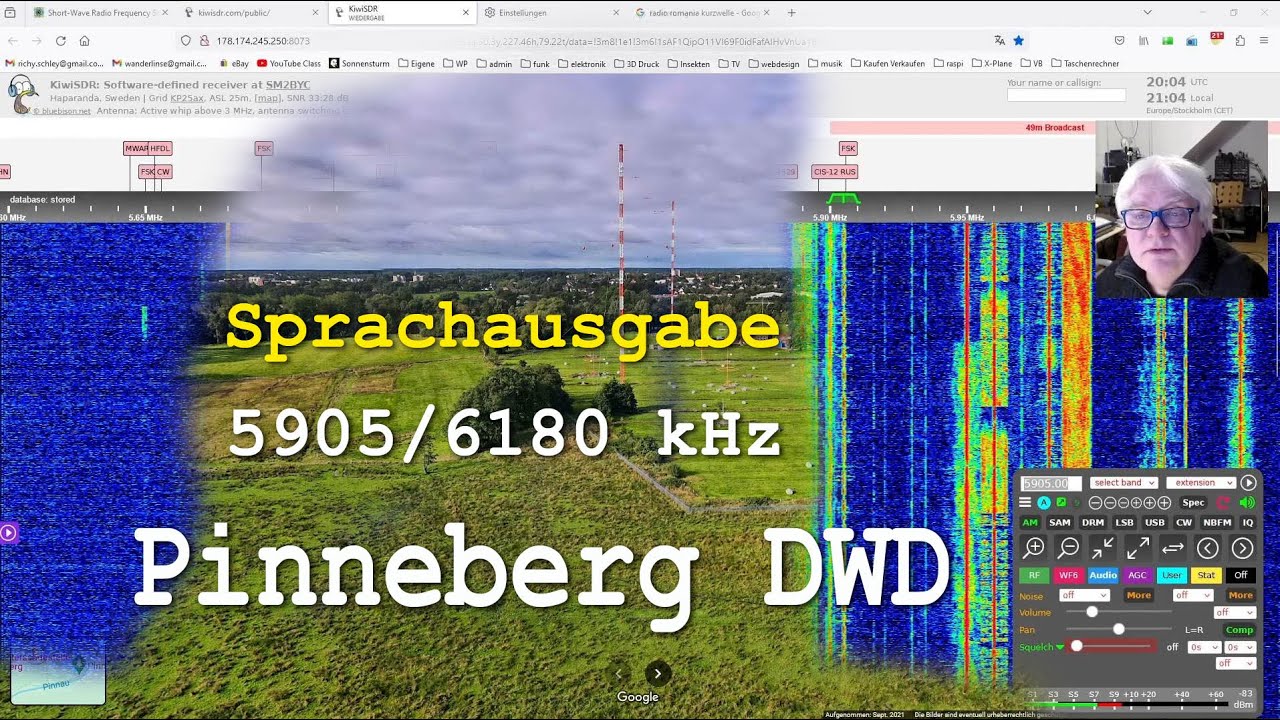Open the off dropdown beside Noise label

pyautogui.click(x=1084, y=595)
